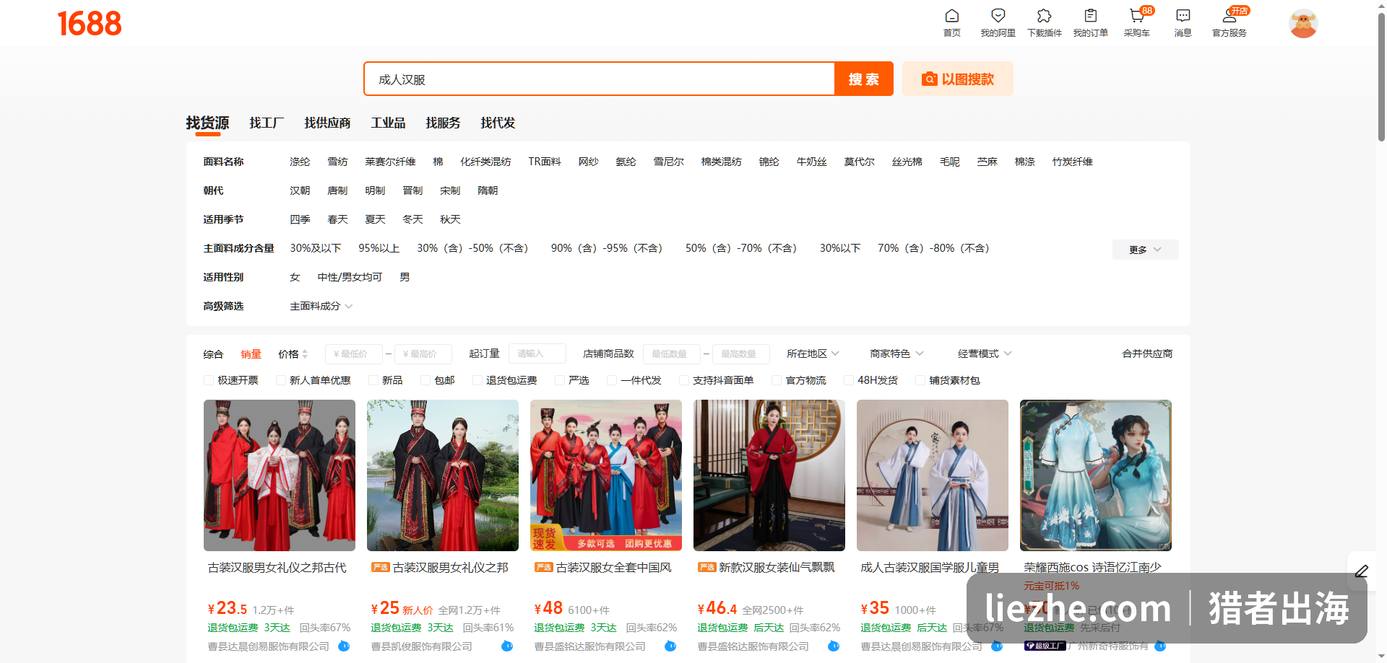Click the user avatar at top right
1387x663 pixels.
pos(1303,23)
